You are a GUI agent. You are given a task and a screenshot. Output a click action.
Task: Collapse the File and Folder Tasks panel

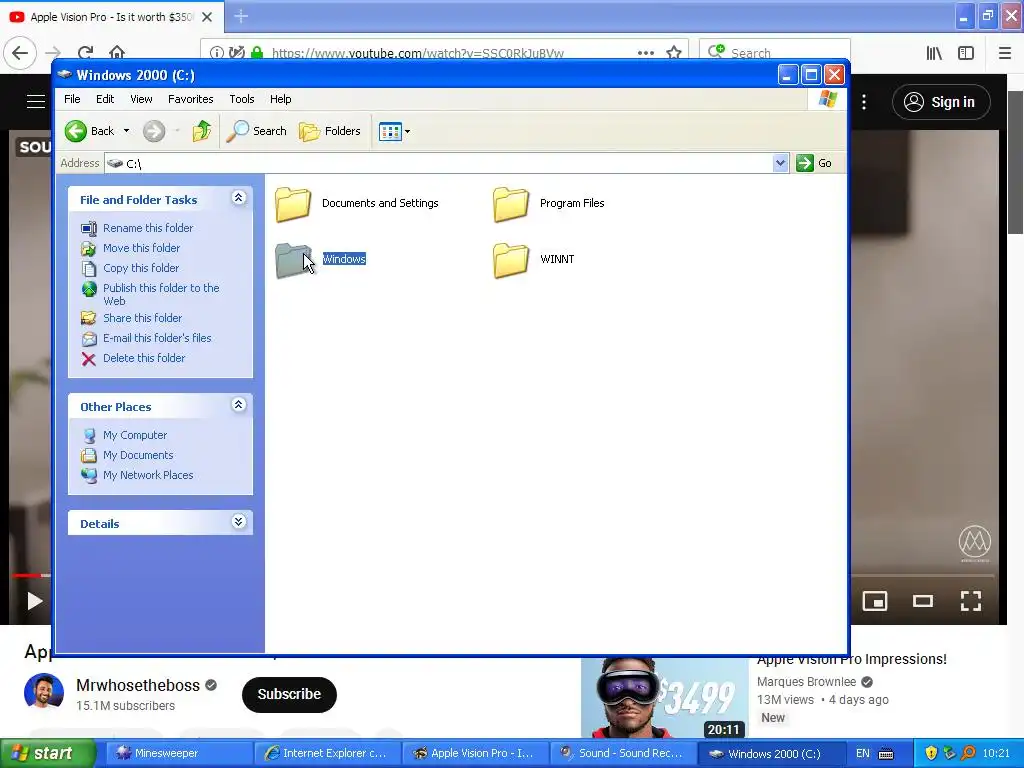[238, 198]
